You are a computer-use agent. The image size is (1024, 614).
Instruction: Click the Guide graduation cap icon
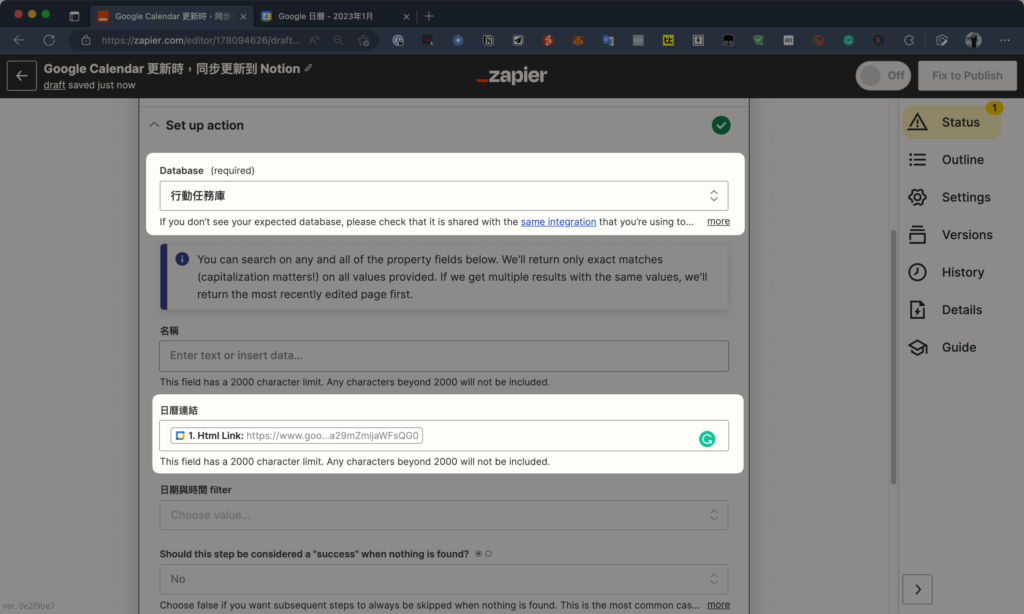[x=918, y=347]
